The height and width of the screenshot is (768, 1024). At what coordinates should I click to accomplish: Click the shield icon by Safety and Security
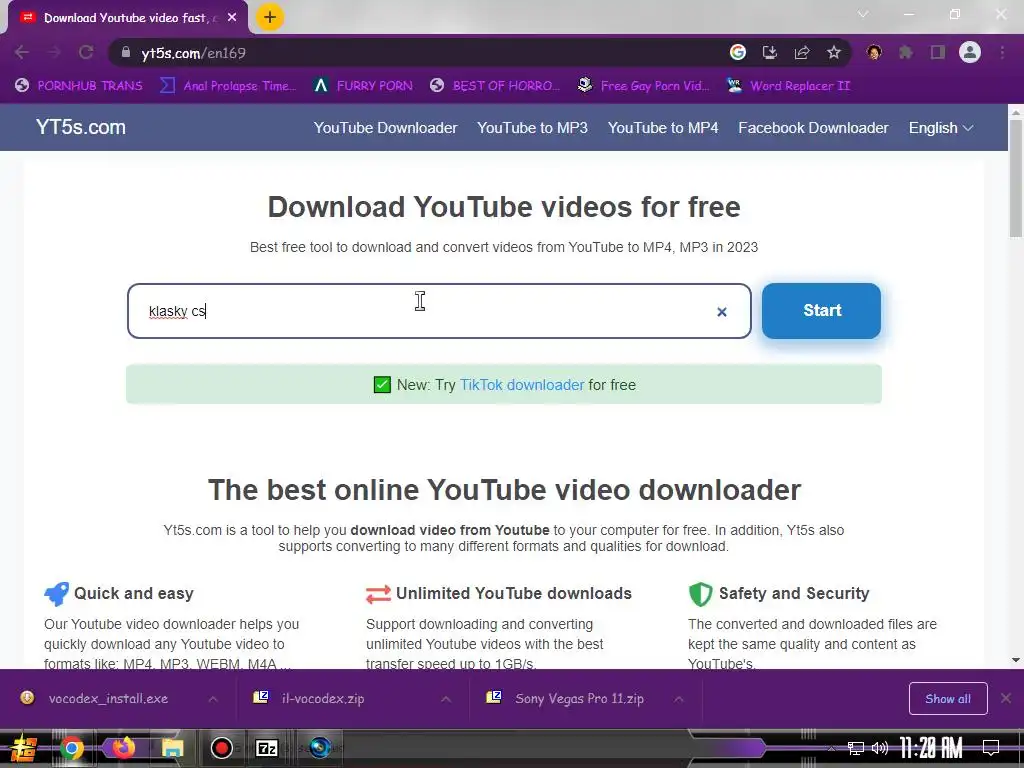(700, 594)
